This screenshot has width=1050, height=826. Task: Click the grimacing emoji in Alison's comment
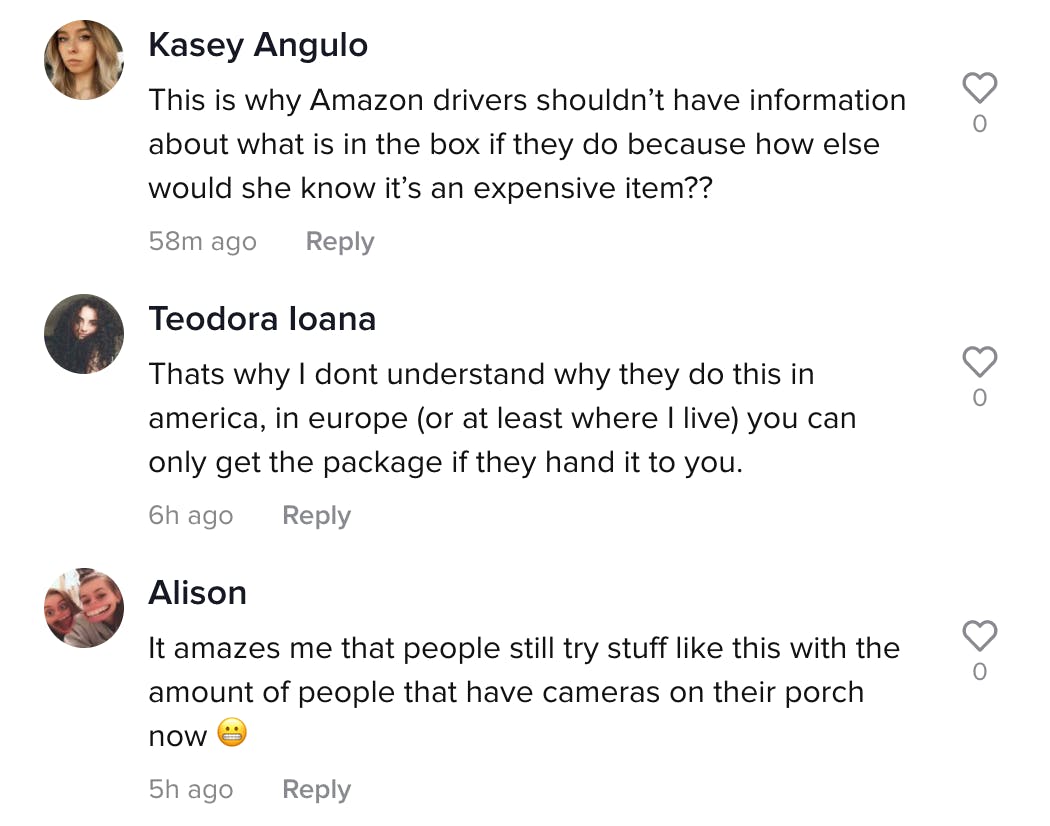click(x=232, y=733)
